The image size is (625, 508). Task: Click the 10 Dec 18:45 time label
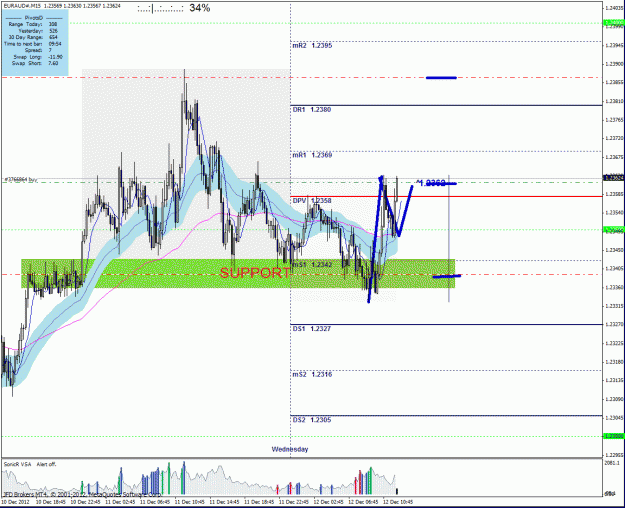click(51, 502)
